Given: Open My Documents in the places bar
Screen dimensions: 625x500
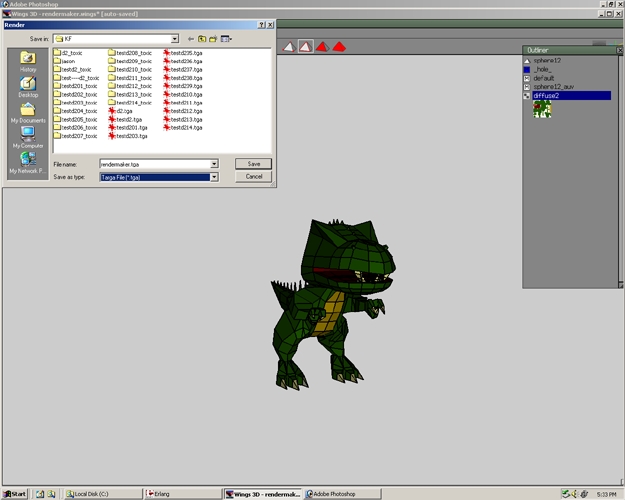Looking at the screenshot, I should coord(28,113).
